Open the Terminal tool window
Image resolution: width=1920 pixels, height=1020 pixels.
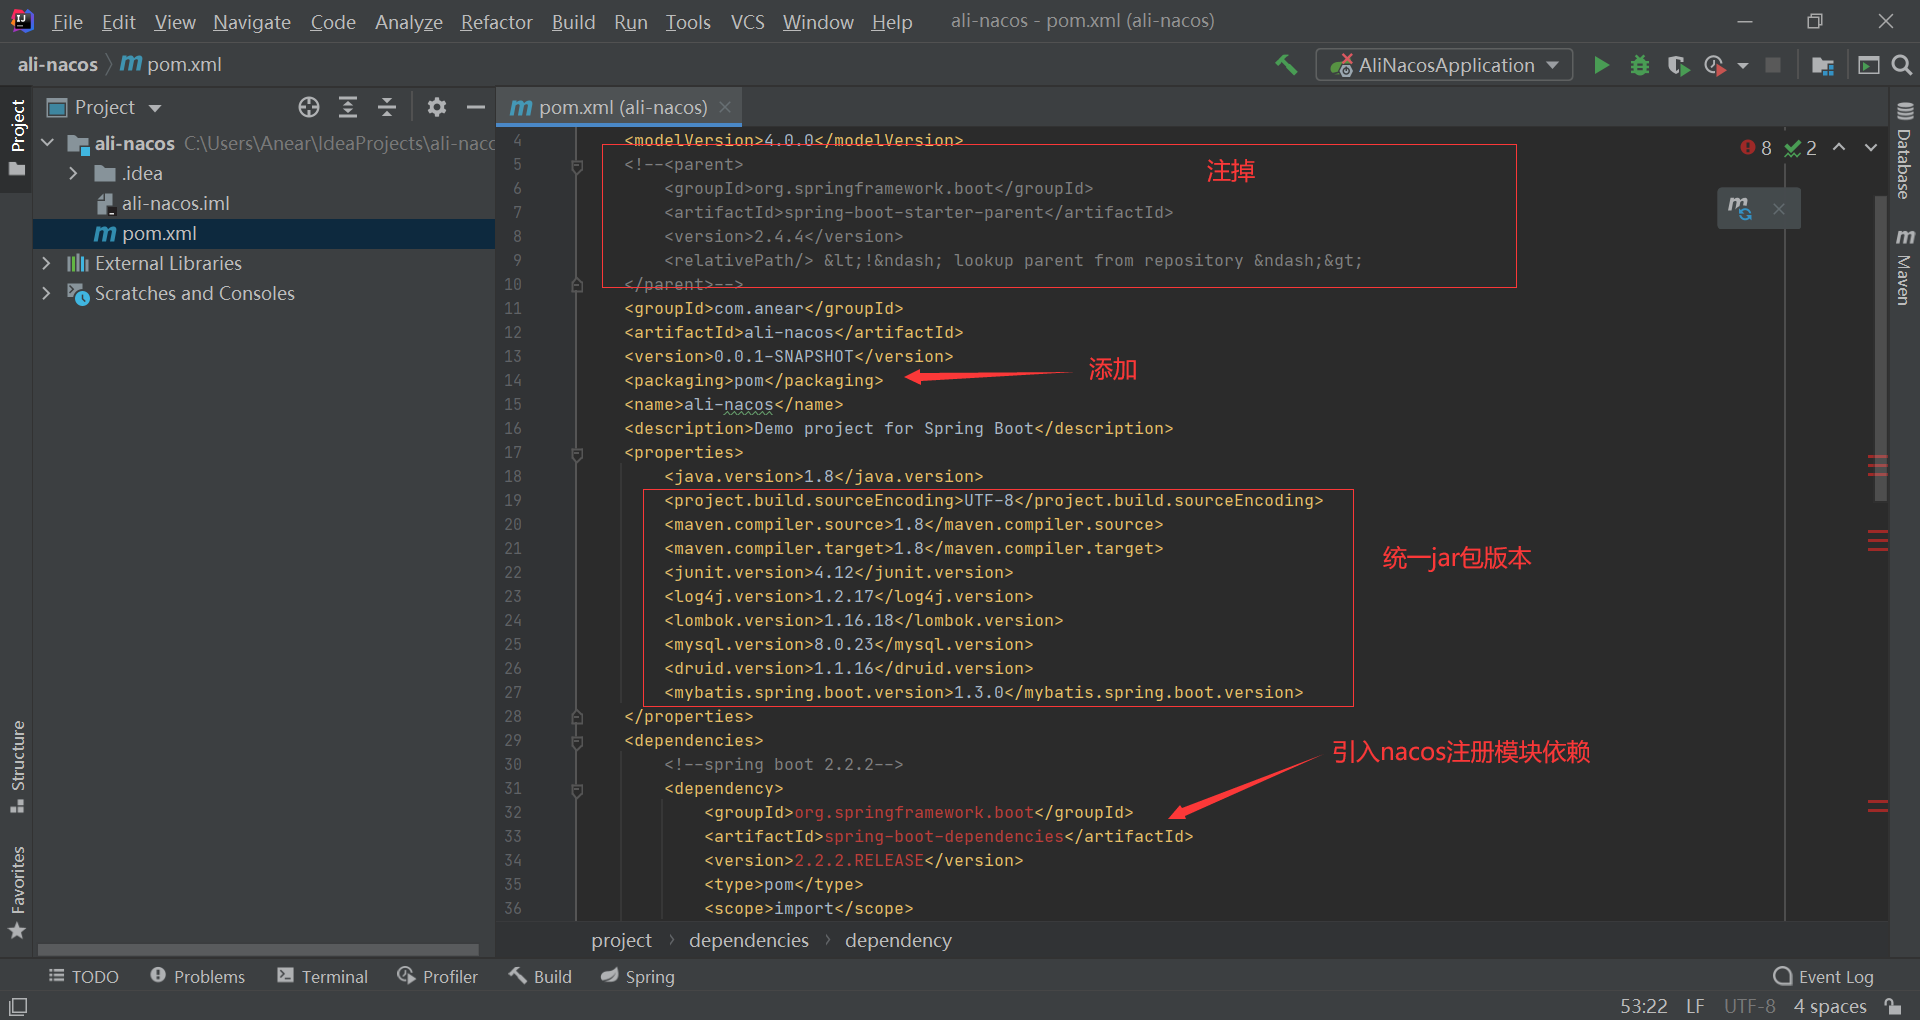[323, 977]
